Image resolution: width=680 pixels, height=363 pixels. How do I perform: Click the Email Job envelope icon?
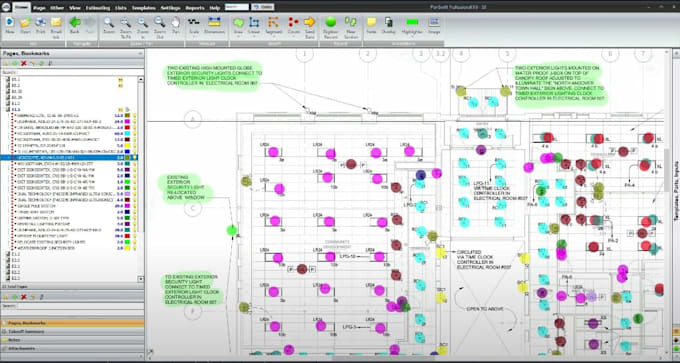point(56,22)
